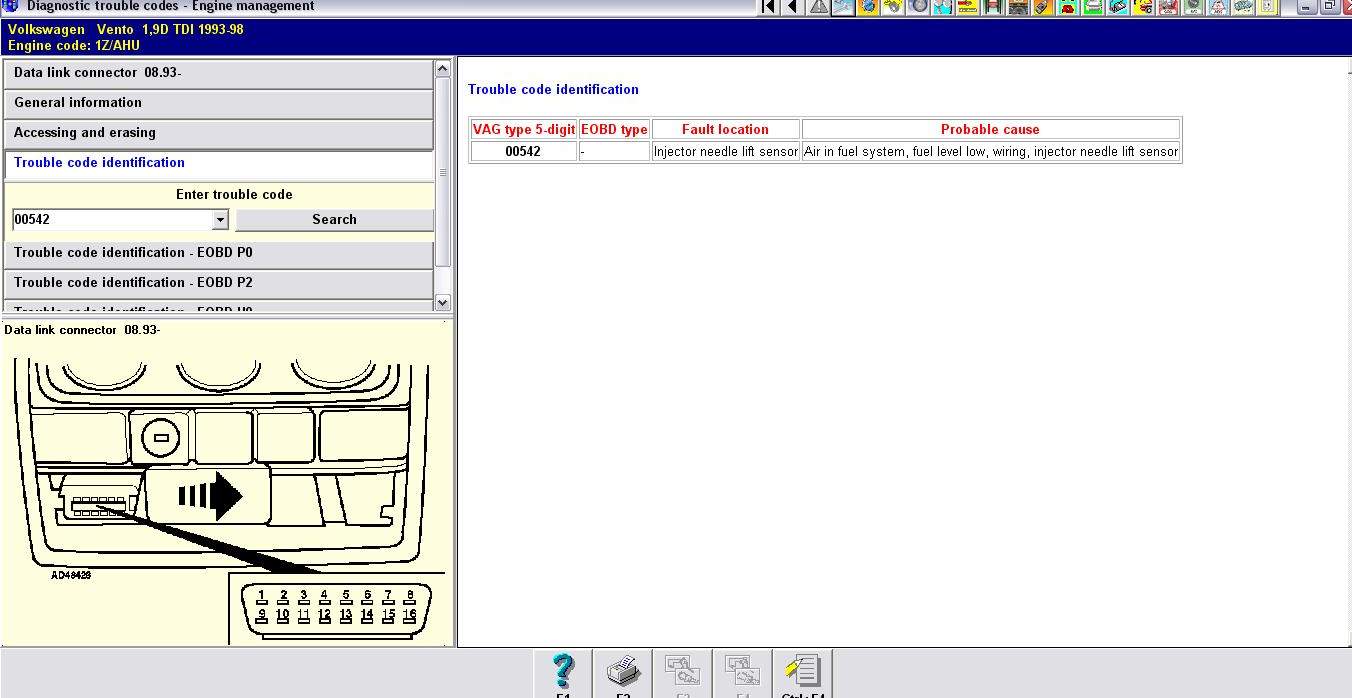
Task: Click the depressed (active) toolbar icon beside the warning triangle
Action: pyautogui.click(x=843, y=7)
